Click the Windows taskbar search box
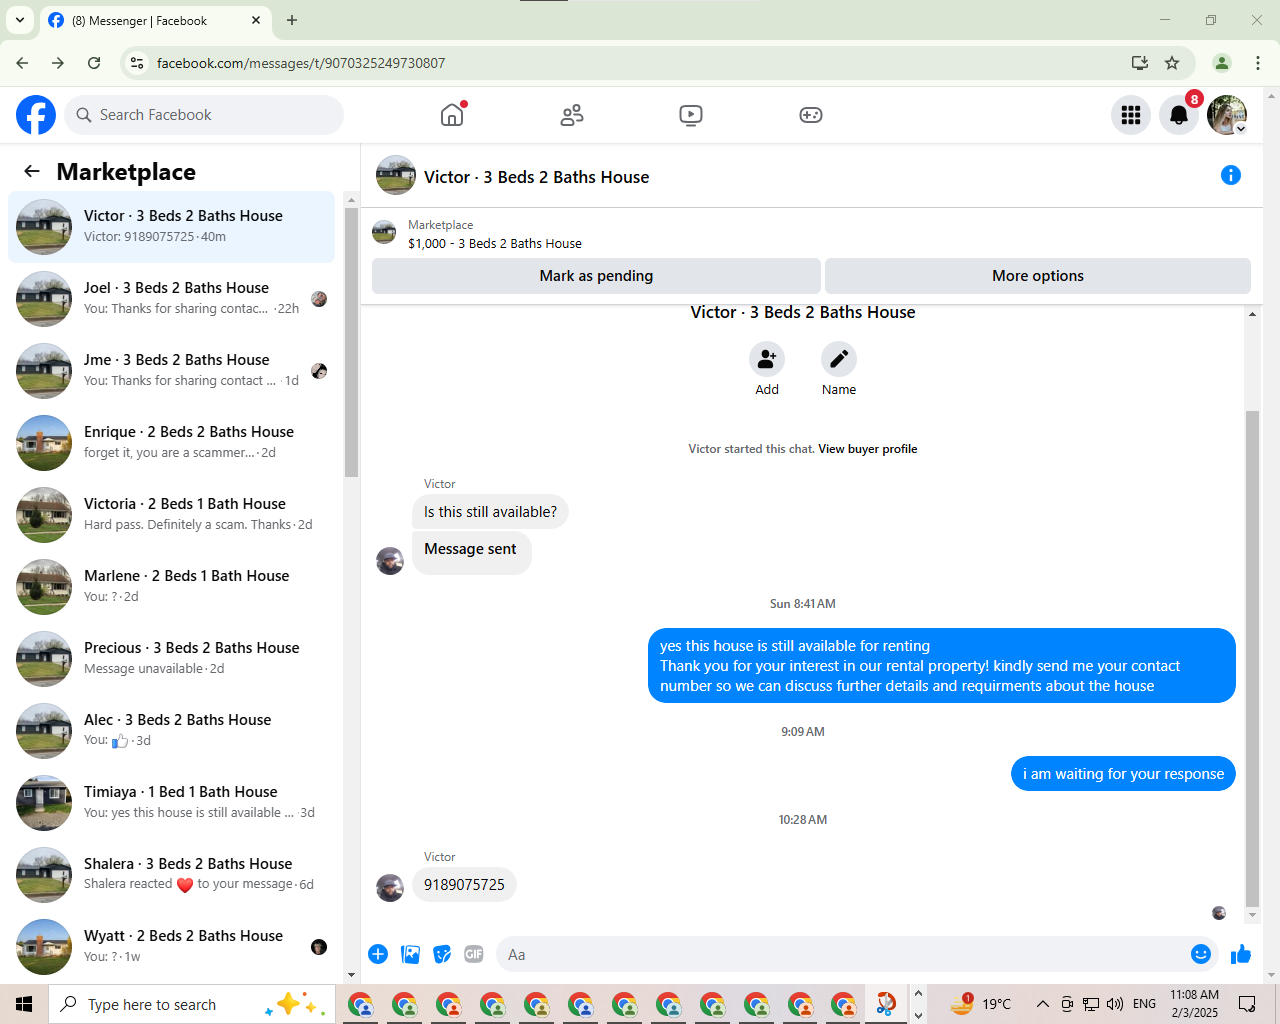The width and height of the screenshot is (1280, 1024). point(192,1004)
